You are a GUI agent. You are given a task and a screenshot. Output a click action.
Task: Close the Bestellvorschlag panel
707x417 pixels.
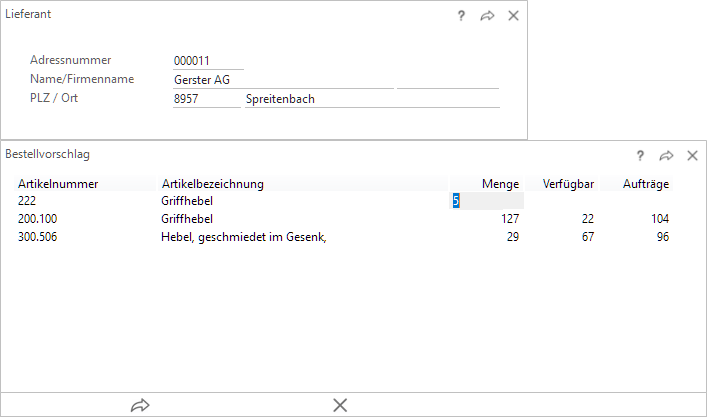(x=692, y=156)
